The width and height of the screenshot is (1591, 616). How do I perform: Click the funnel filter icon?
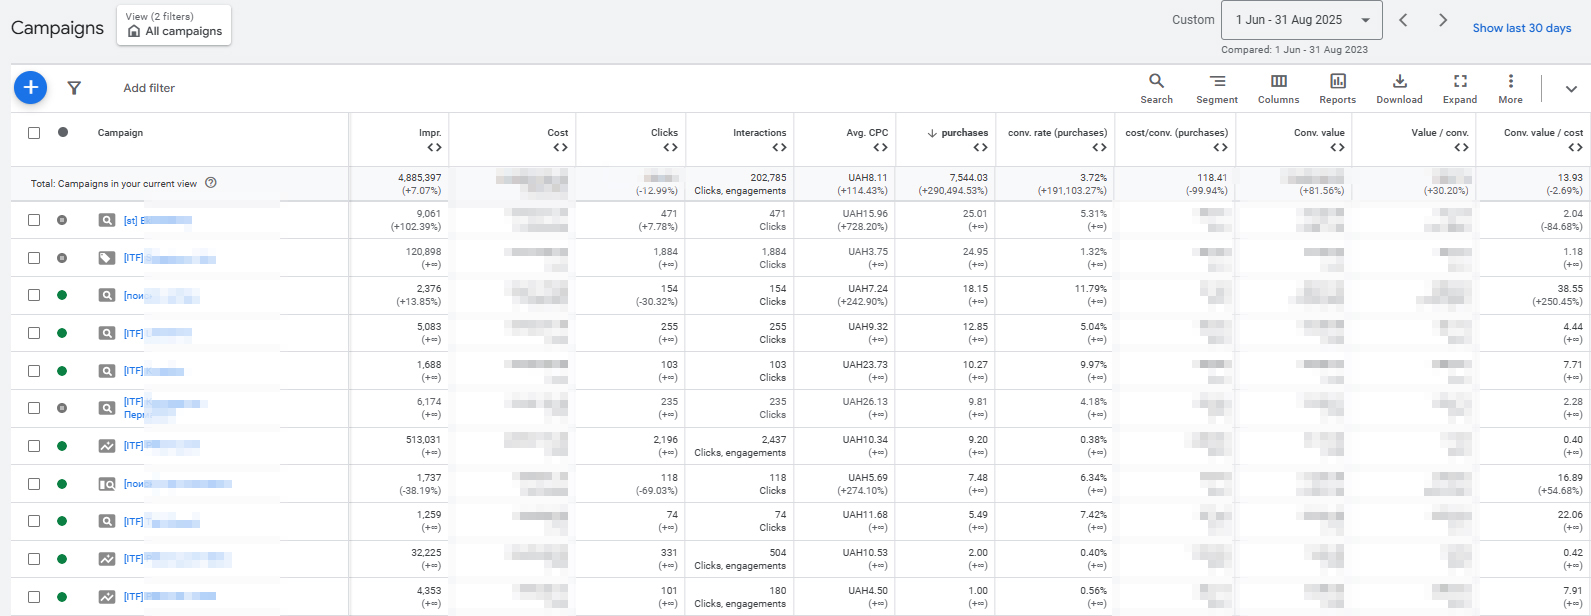74,88
